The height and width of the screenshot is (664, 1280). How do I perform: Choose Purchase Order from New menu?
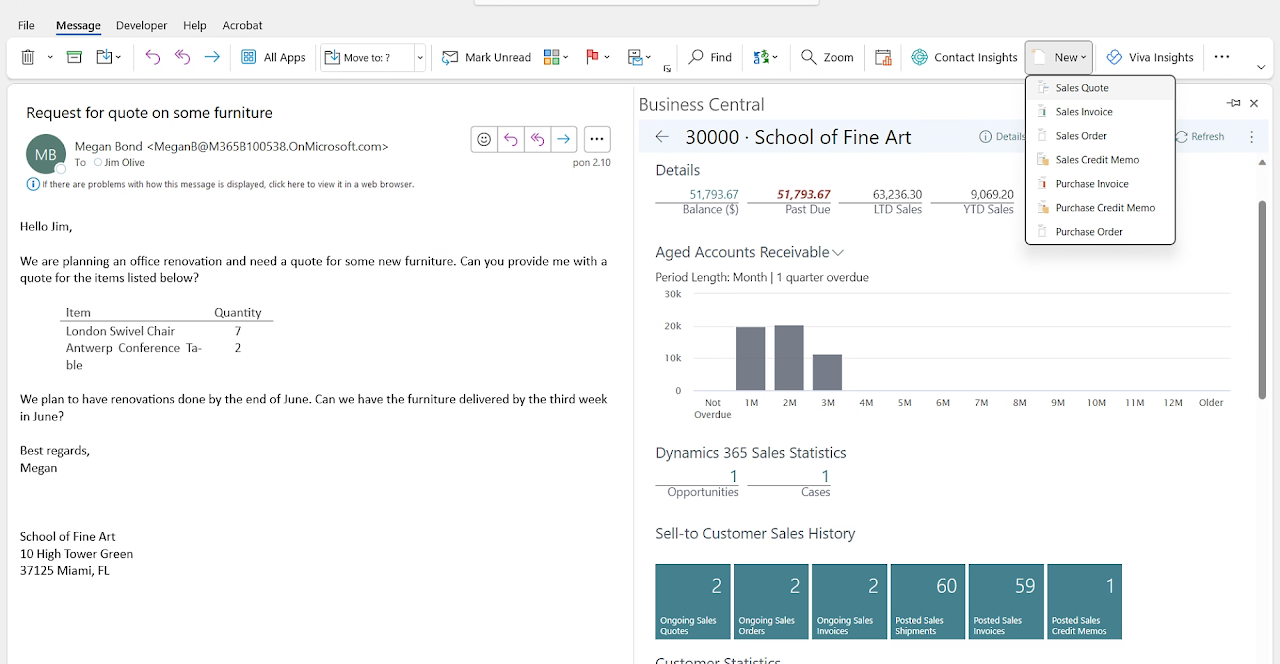1100,232
